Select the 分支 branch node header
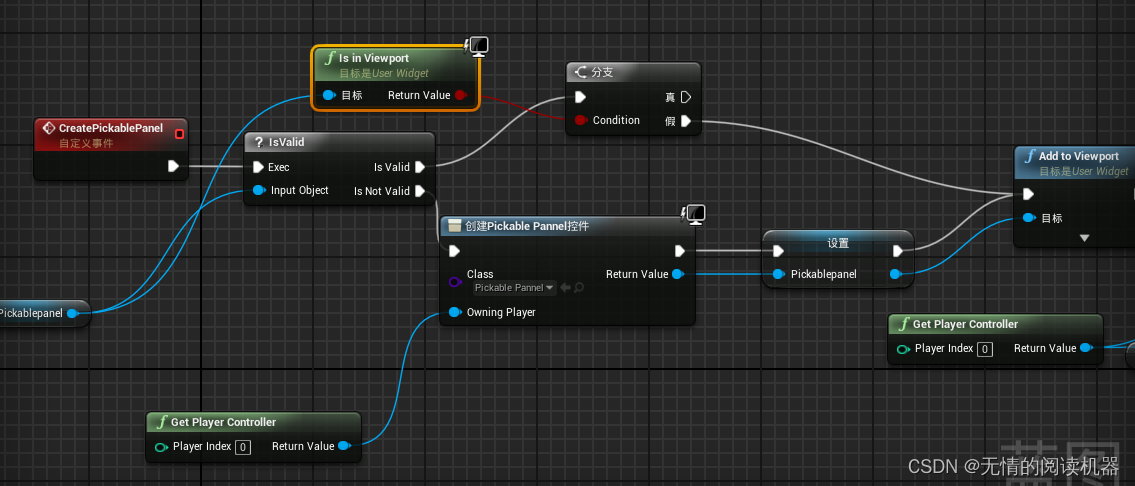The image size is (1135, 486). 633,72
